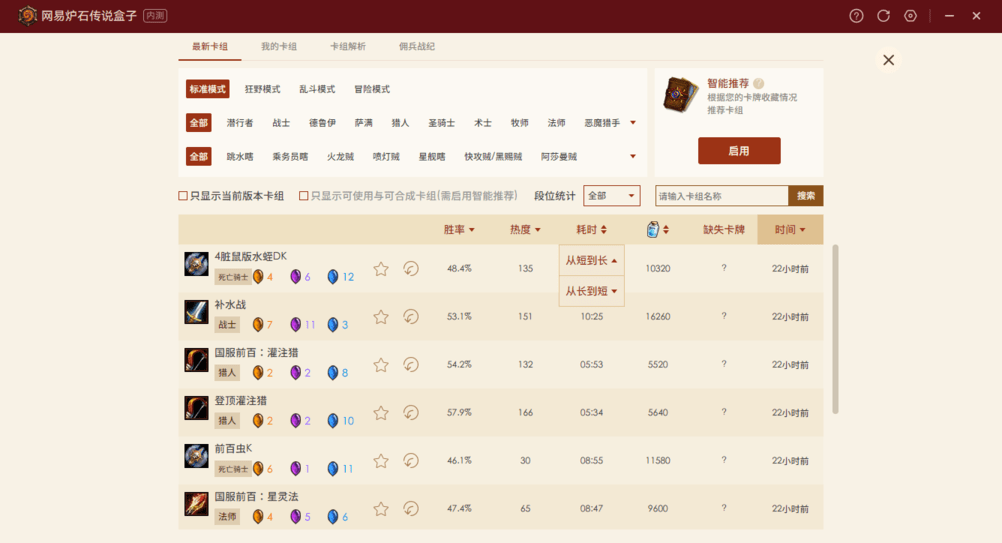Choose 从长到短 sort option

click(x=592, y=291)
